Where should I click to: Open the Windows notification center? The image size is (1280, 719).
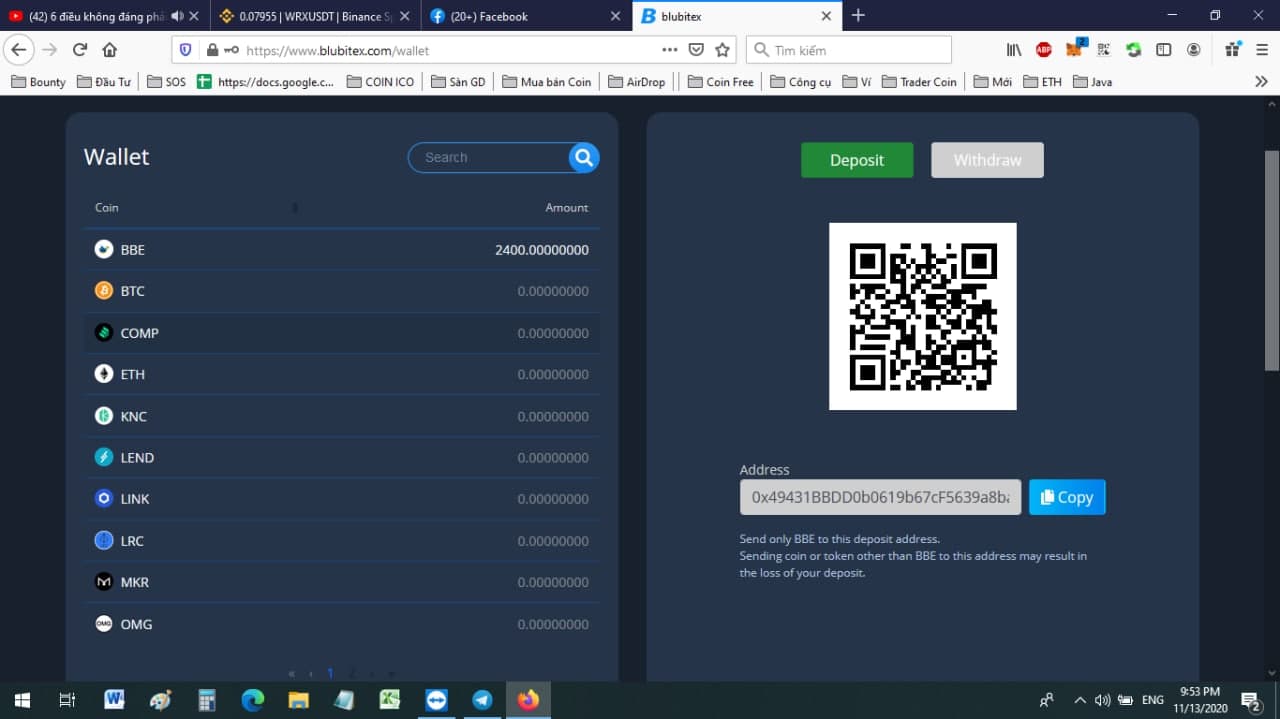coord(1251,700)
